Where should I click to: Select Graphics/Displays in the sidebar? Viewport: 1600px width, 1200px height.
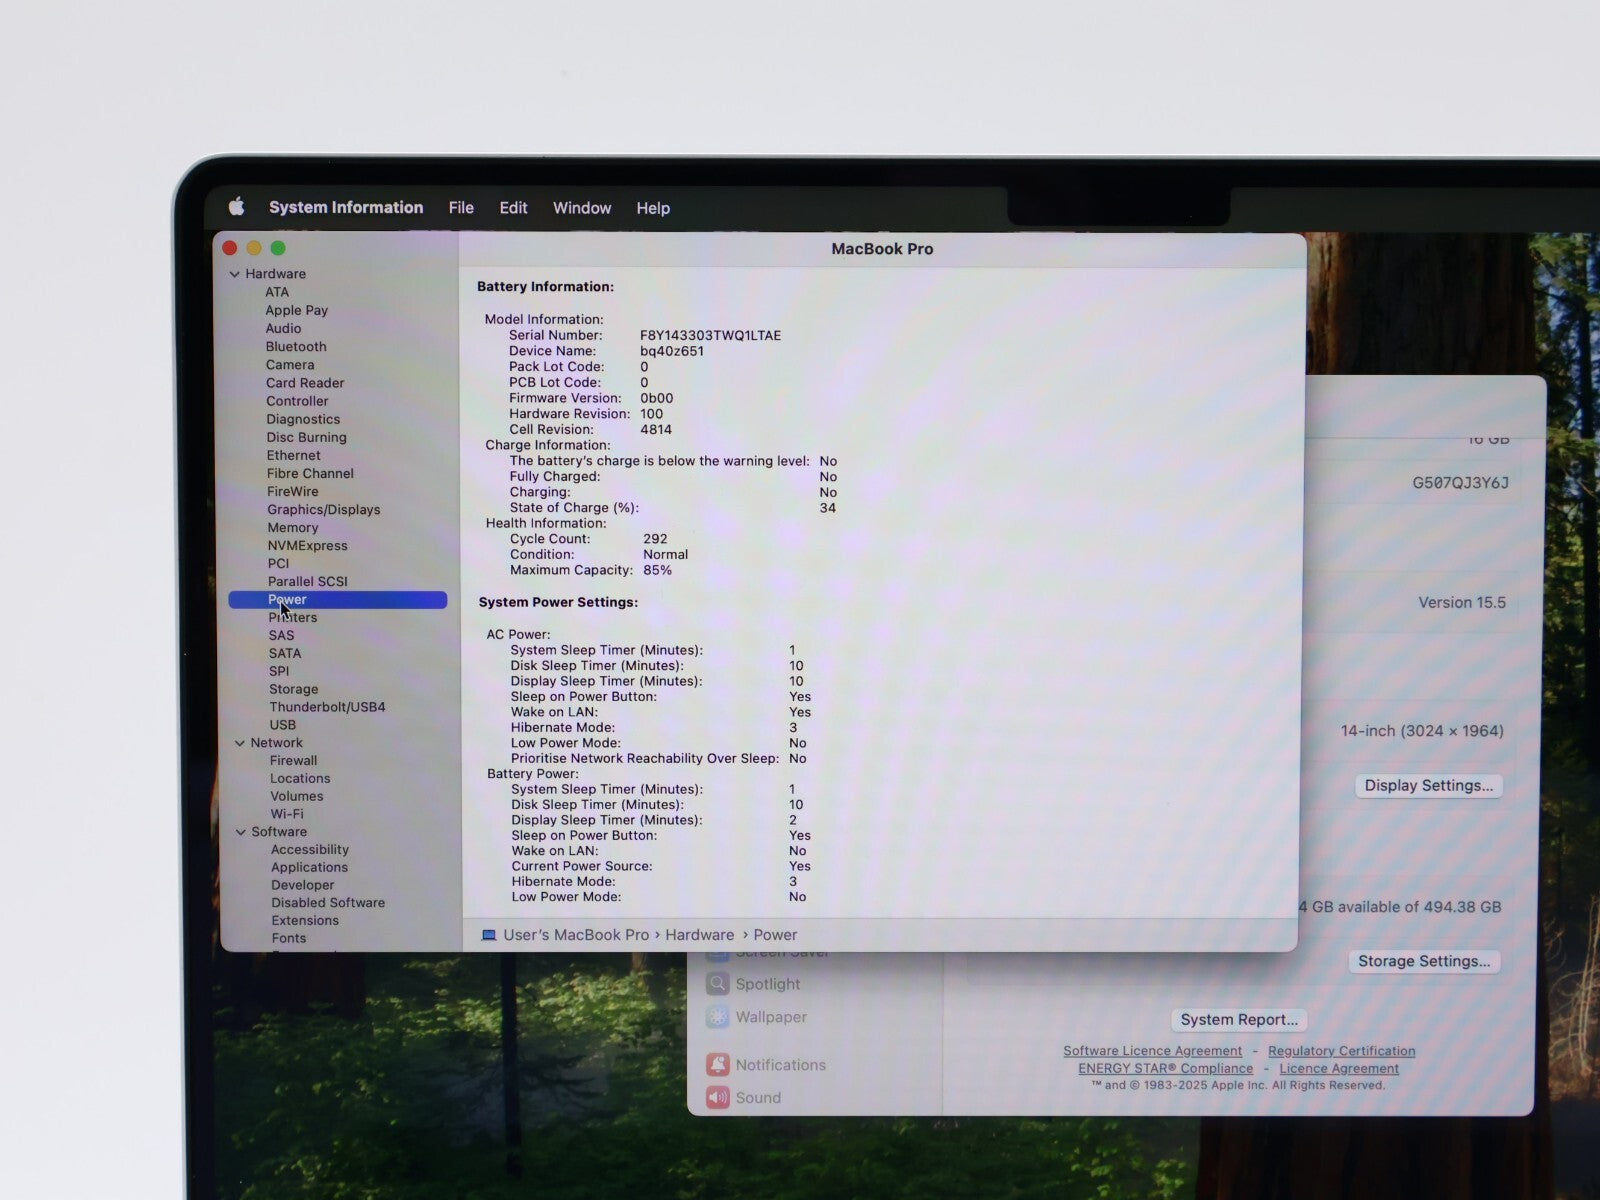tap(324, 509)
